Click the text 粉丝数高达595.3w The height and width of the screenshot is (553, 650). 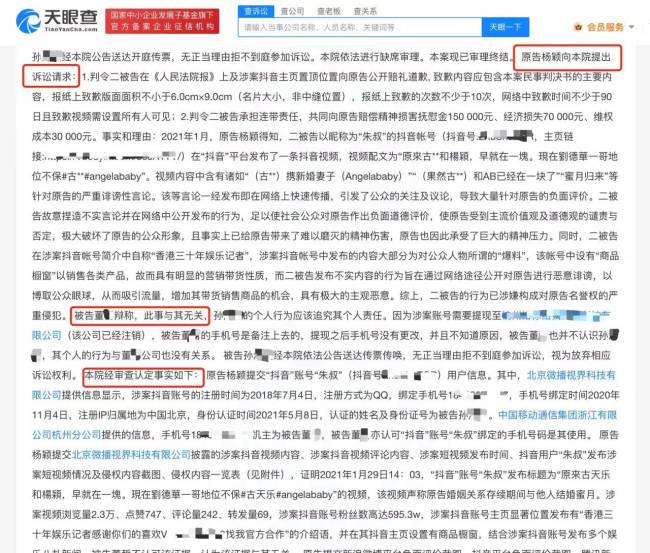coord(377,515)
